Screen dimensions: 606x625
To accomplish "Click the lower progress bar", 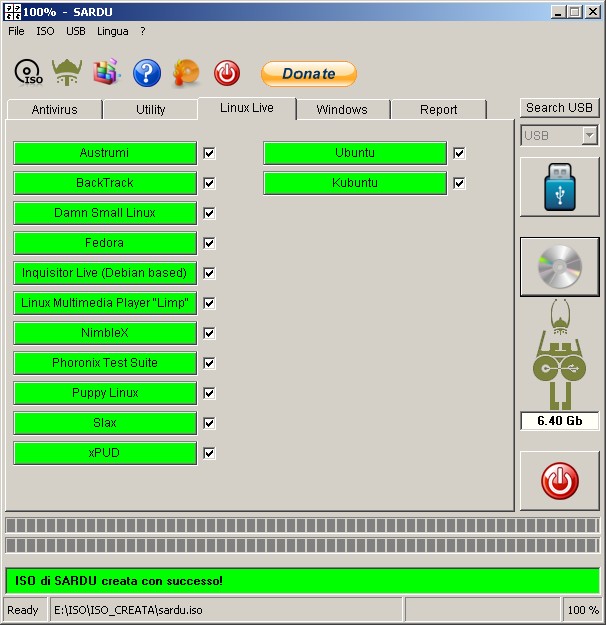I will [x=303, y=545].
